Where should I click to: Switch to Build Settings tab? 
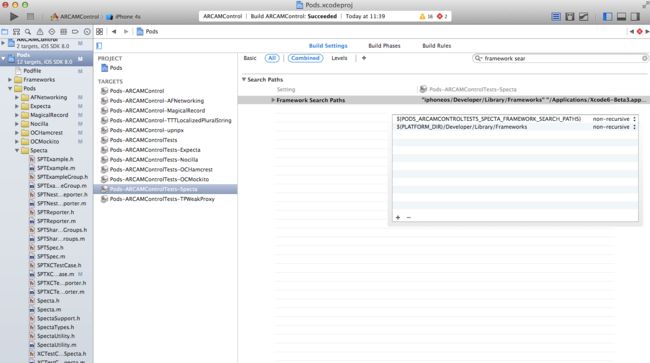(328, 46)
